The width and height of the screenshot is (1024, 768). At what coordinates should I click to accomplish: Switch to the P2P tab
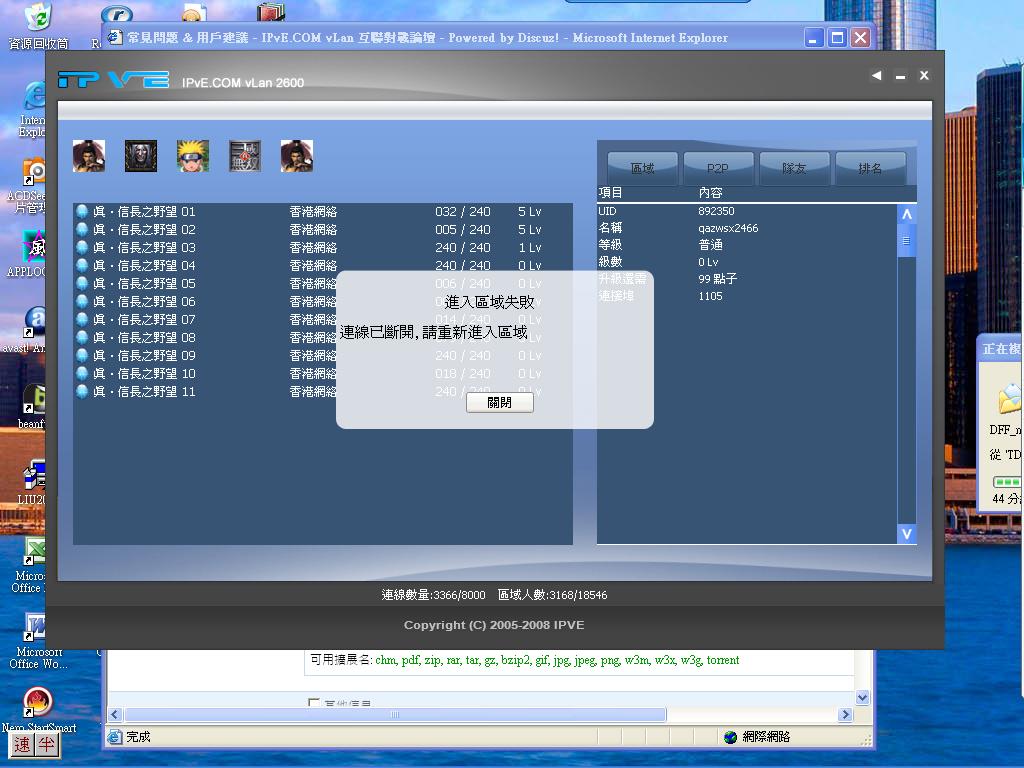pos(717,167)
